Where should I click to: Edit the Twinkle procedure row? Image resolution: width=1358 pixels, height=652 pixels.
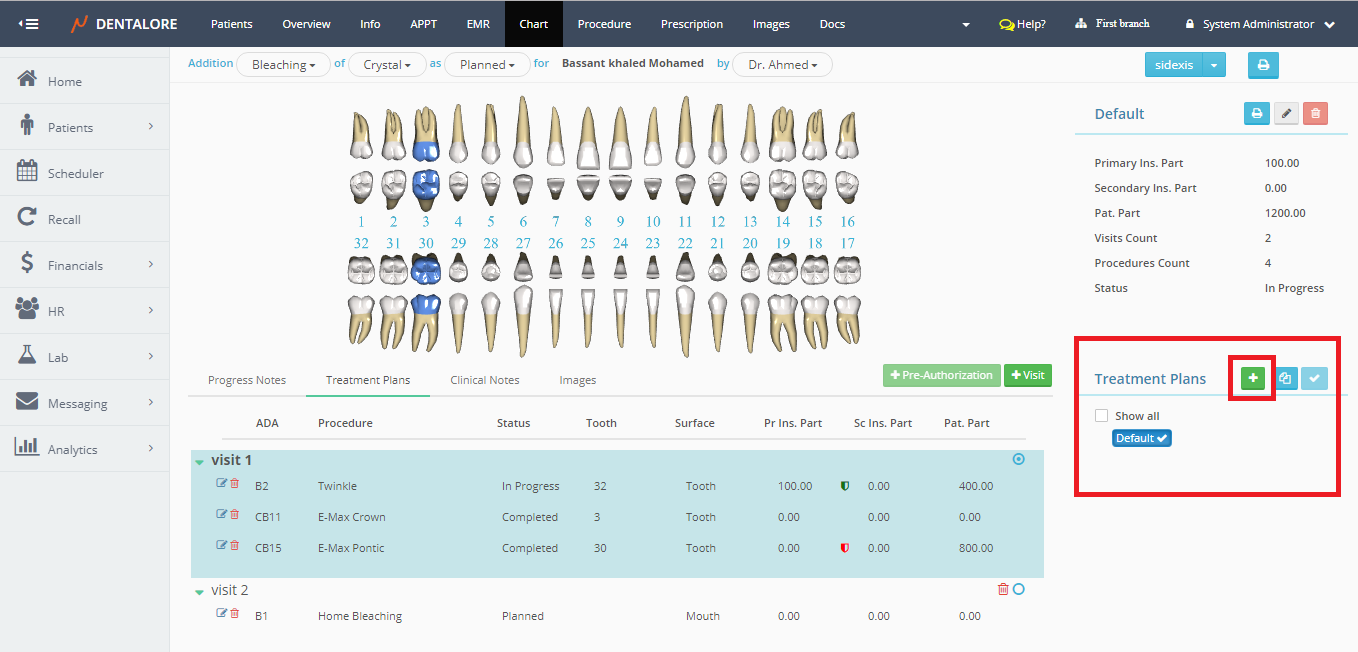[x=222, y=483]
